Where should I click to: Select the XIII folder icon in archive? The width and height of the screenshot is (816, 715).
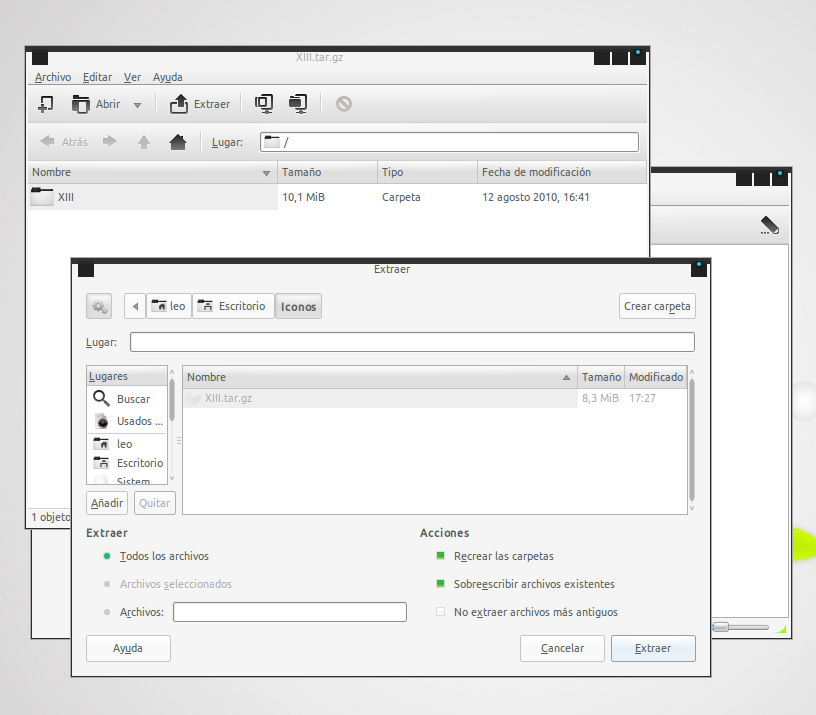point(42,197)
